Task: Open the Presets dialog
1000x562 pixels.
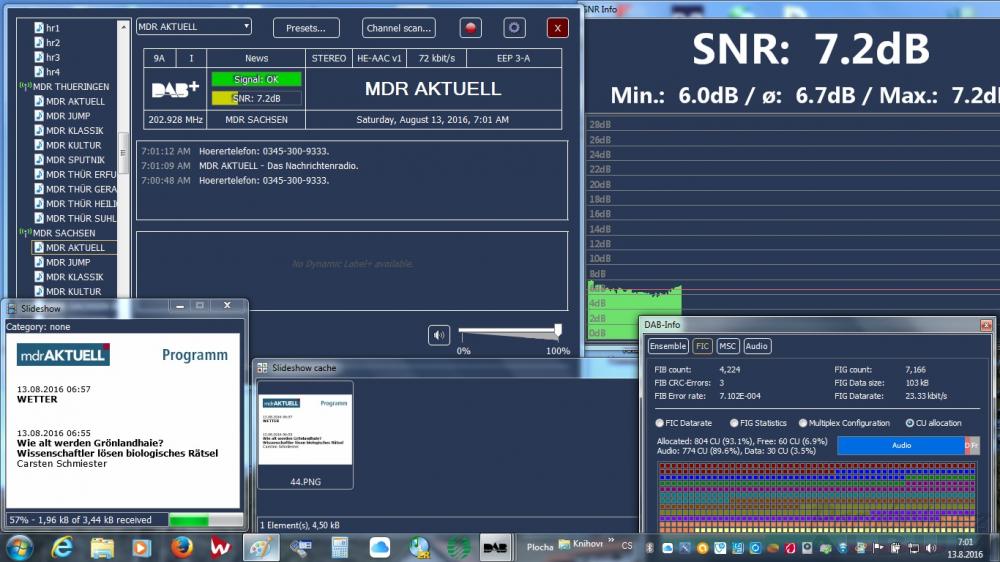Action: (306, 28)
